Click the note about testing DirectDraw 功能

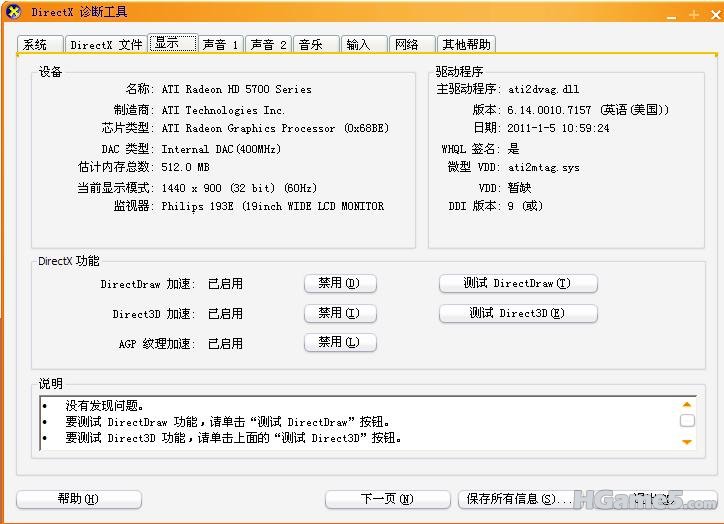228,422
